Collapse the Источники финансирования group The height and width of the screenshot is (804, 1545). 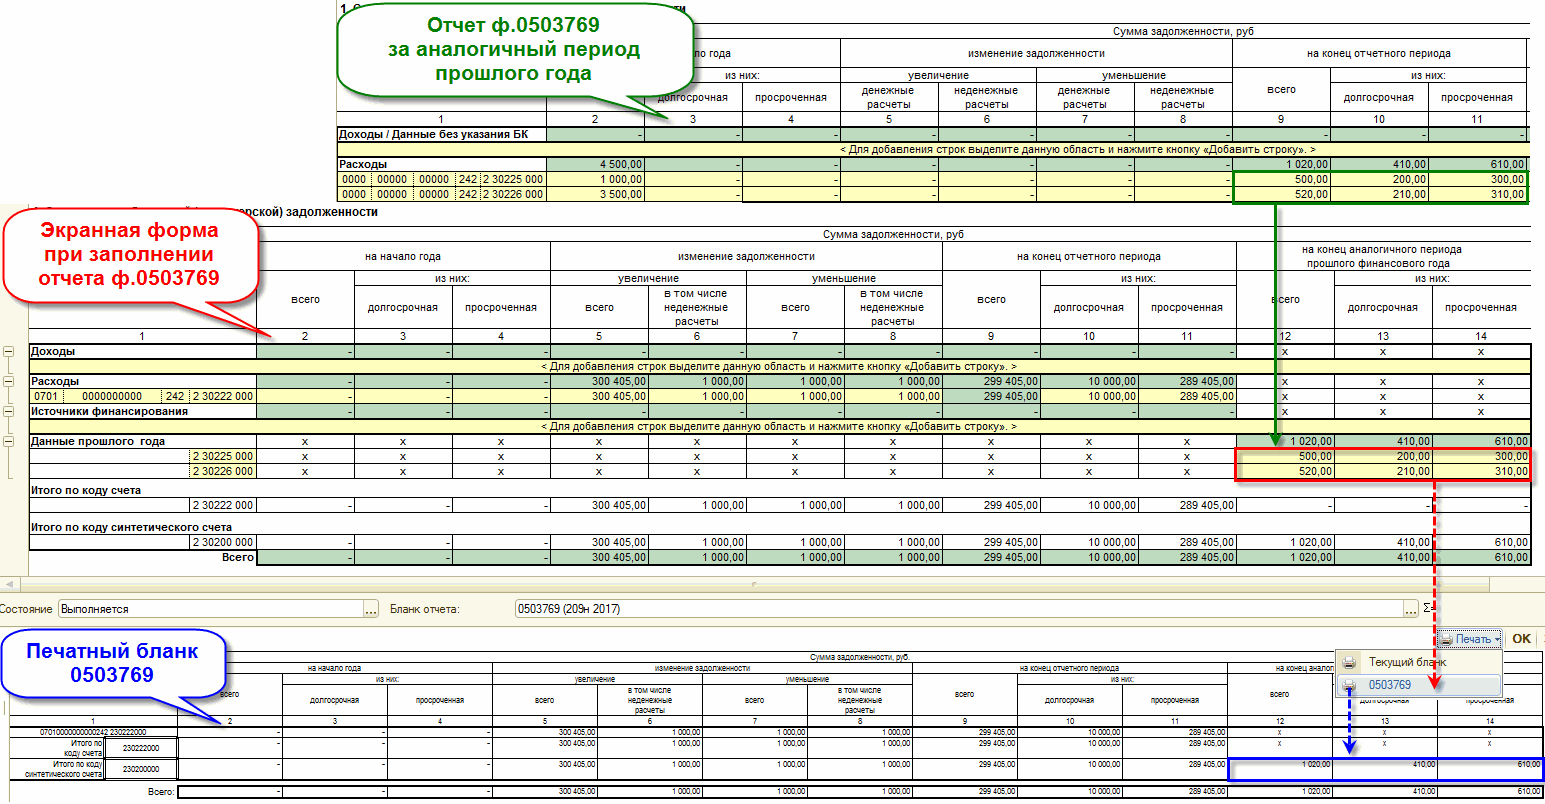click(9, 412)
